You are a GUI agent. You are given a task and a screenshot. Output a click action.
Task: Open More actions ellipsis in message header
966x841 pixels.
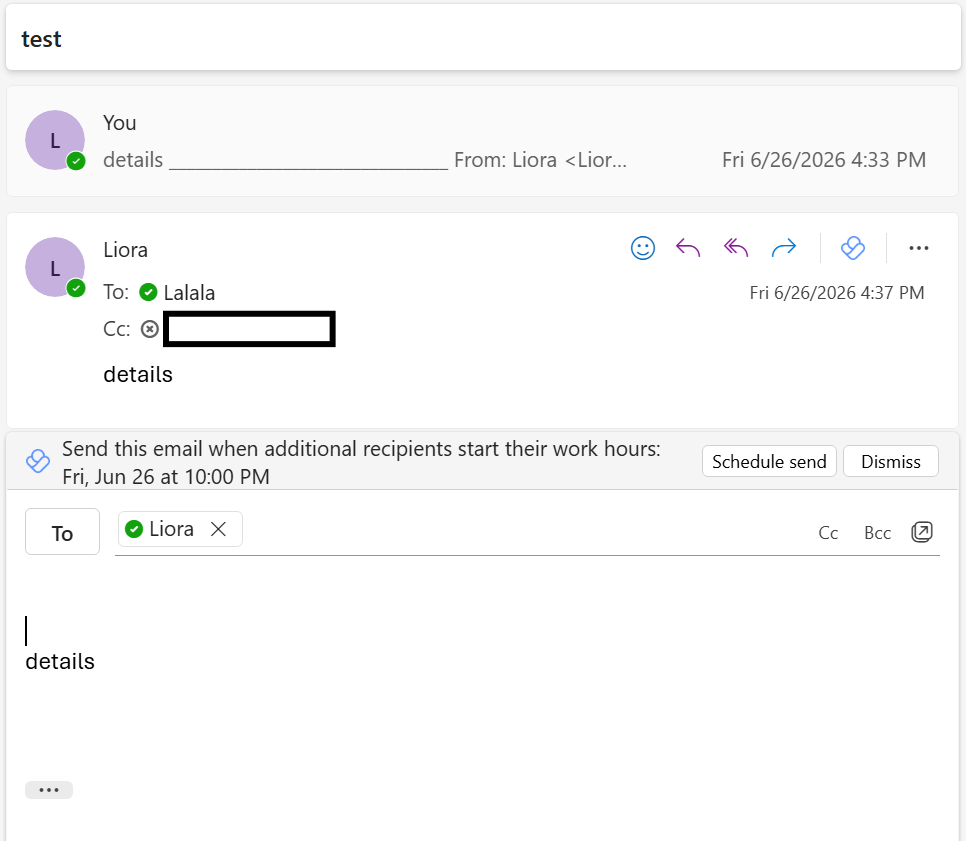(919, 248)
